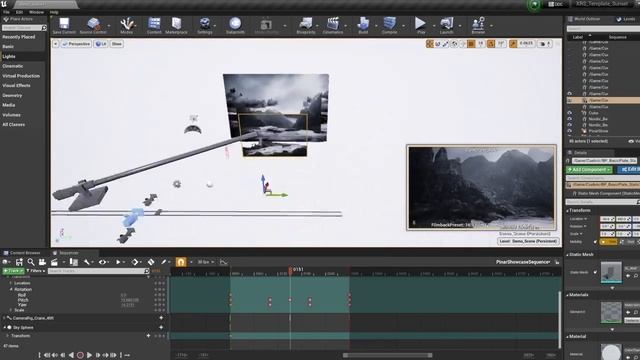
Task: Start Play in editor
Action: click(420, 25)
